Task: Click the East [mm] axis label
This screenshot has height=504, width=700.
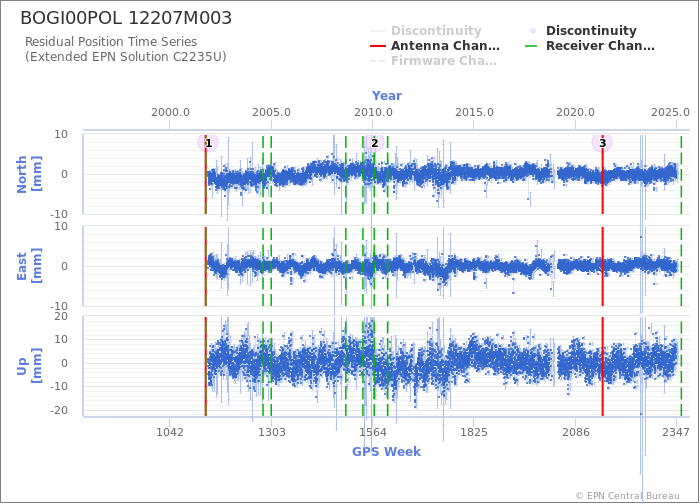Action: pyautogui.click(x=29, y=266)
